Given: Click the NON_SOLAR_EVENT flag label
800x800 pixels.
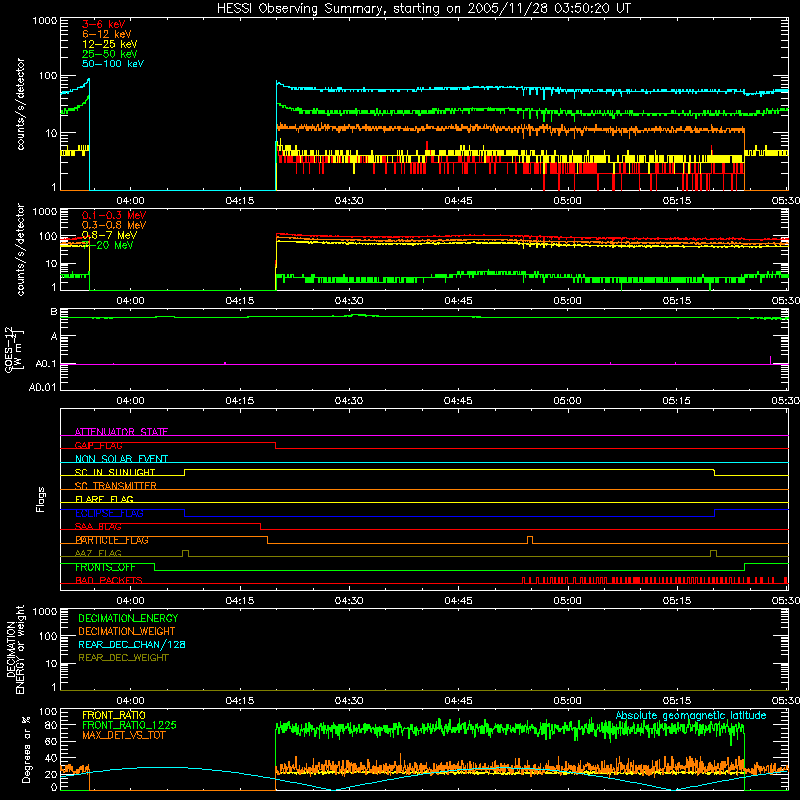Looking at the screenshot, I should tap(121, 459).
